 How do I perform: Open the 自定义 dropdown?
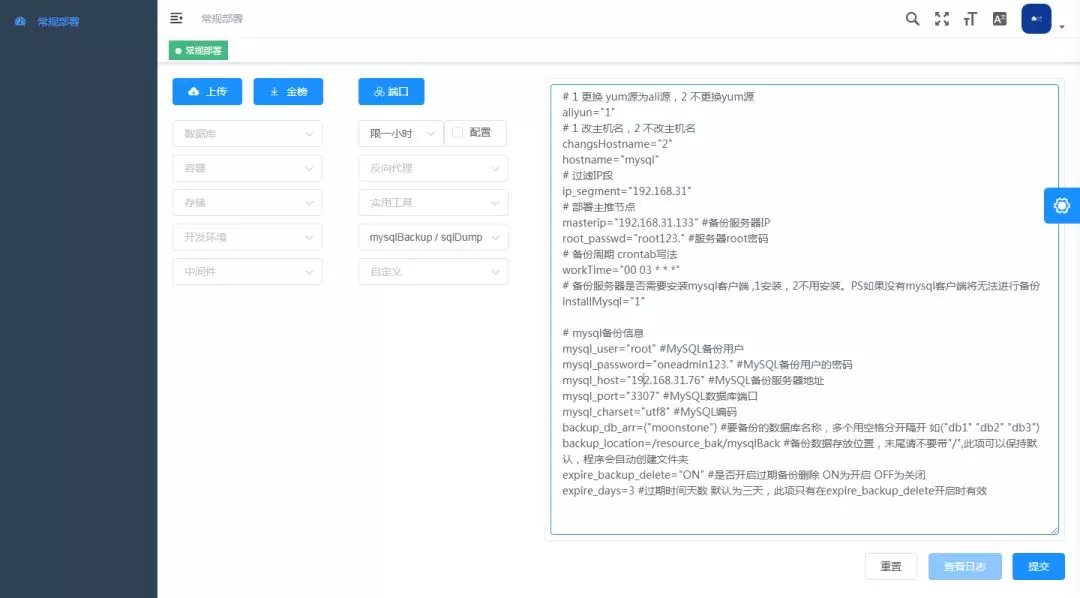point(433,271)
